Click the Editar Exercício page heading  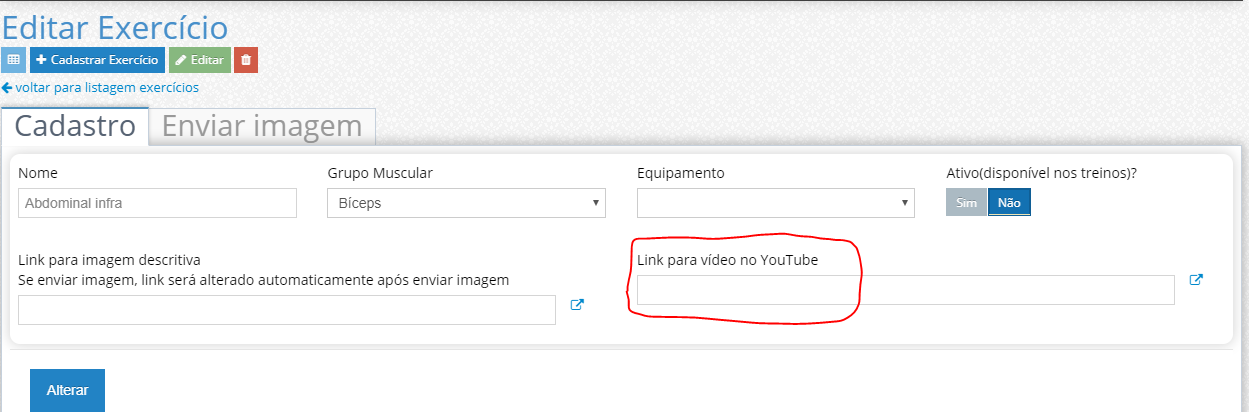coord(115,27)
